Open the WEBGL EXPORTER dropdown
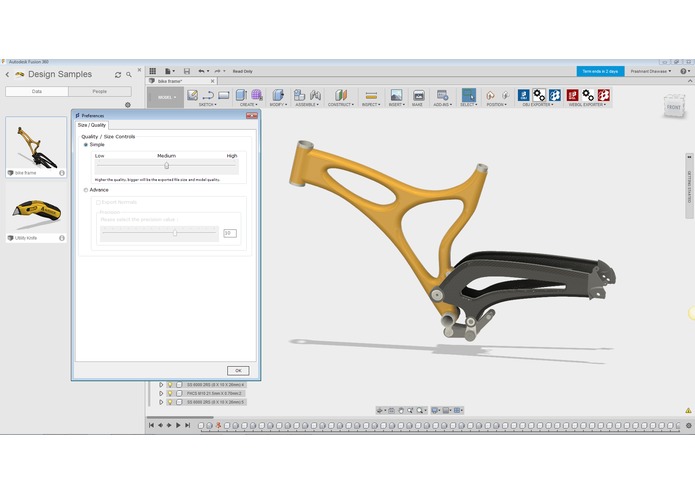This screenshot has height=494, width=695. click(587, 105)
